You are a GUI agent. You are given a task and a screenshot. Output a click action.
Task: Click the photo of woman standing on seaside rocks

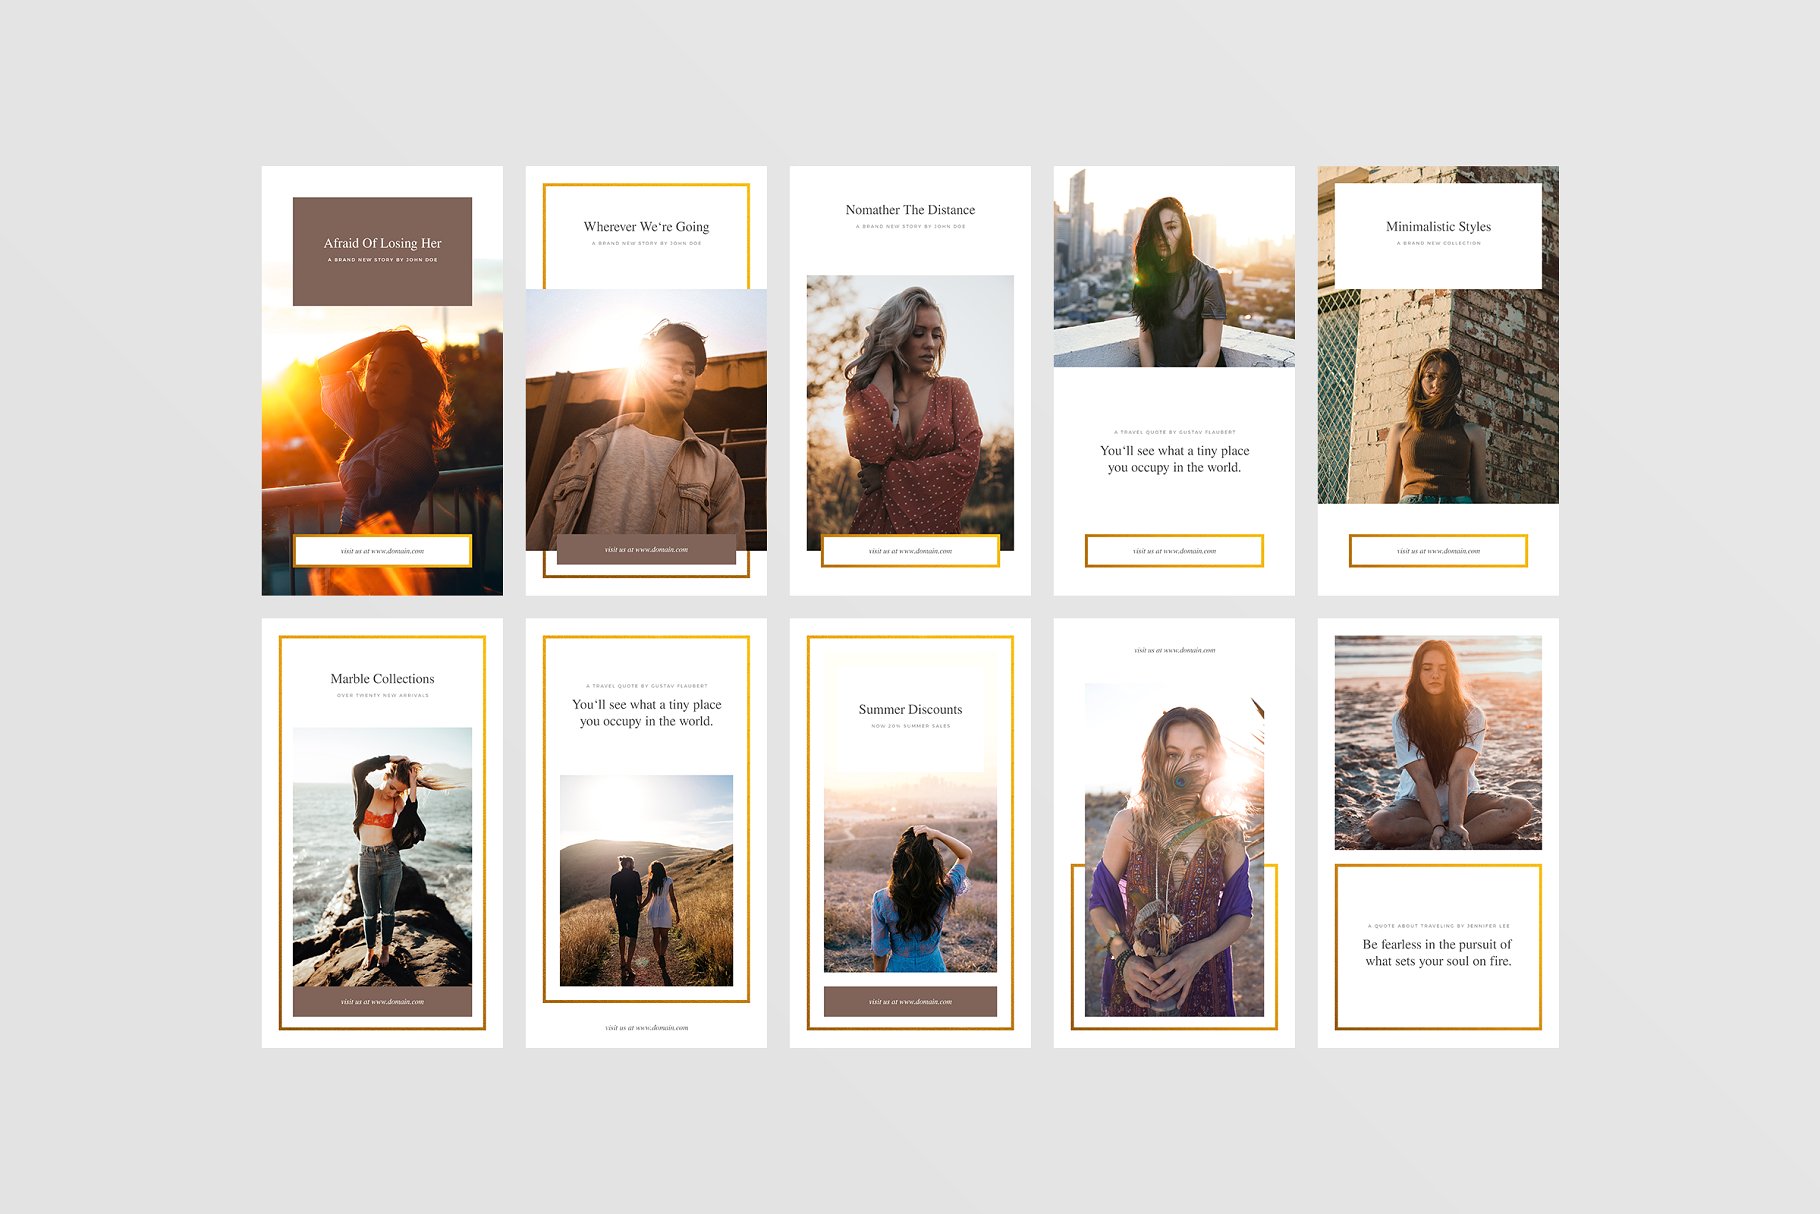[382, 857]
